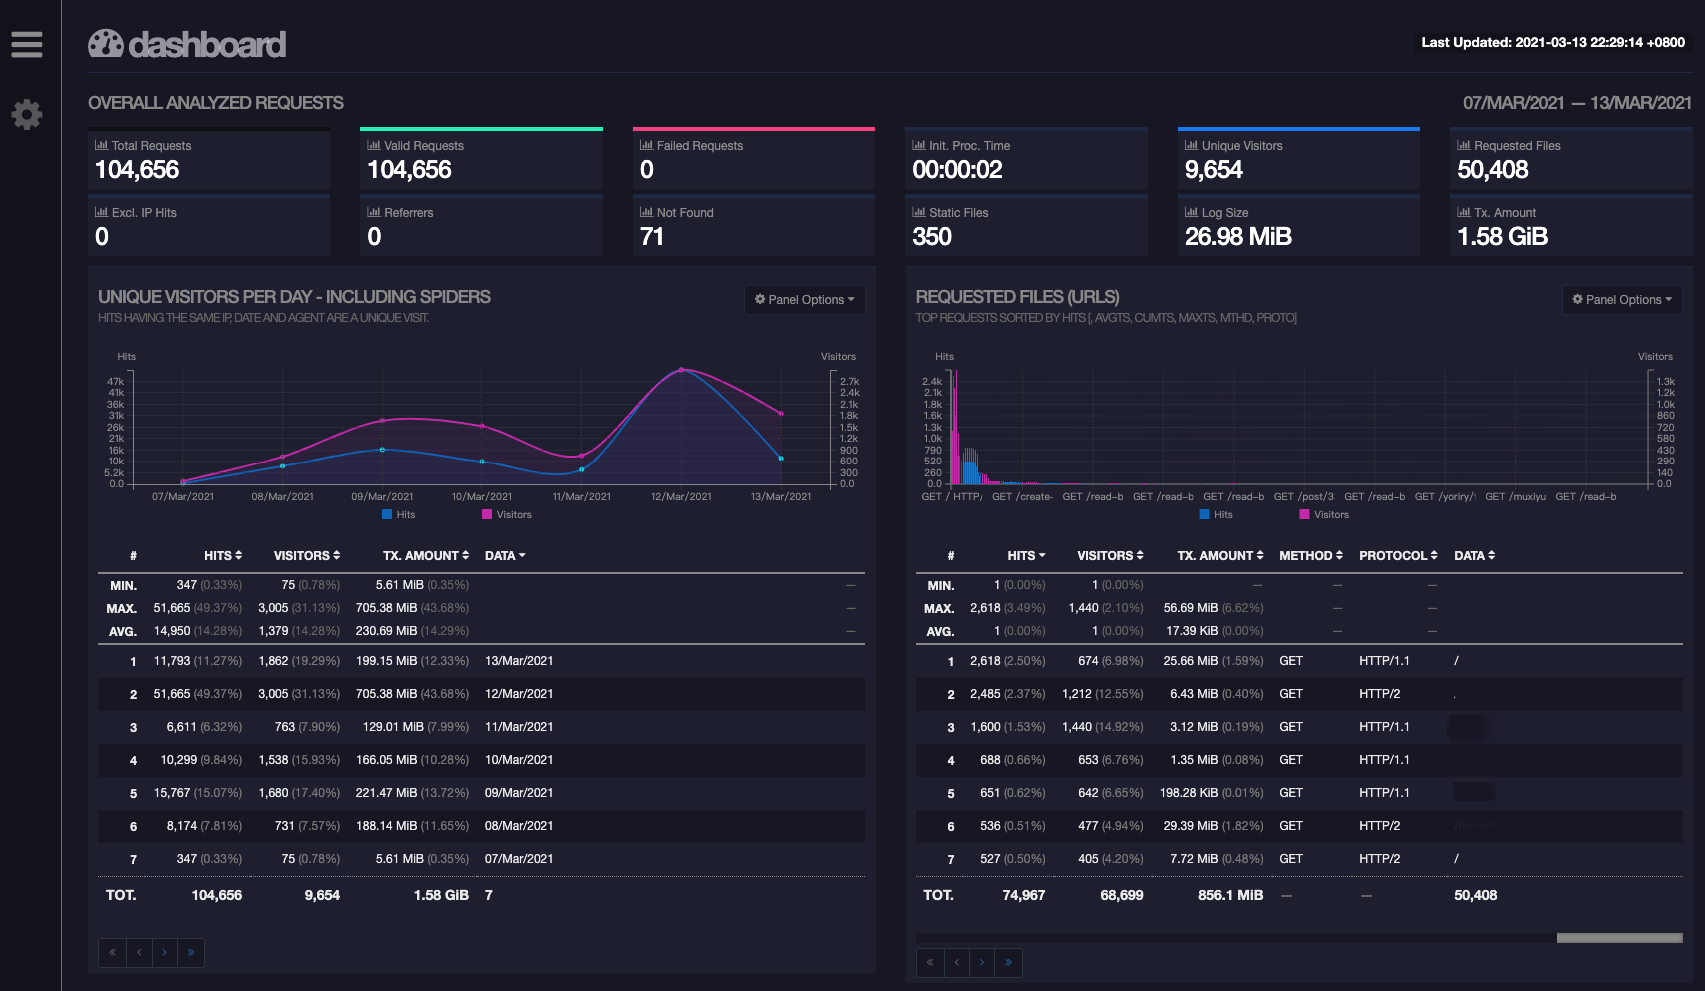Select the 13/Mar/2021 row in visitors table
Image resolution: width=1705 pixels, height=991 pixels.
(481, 661)
